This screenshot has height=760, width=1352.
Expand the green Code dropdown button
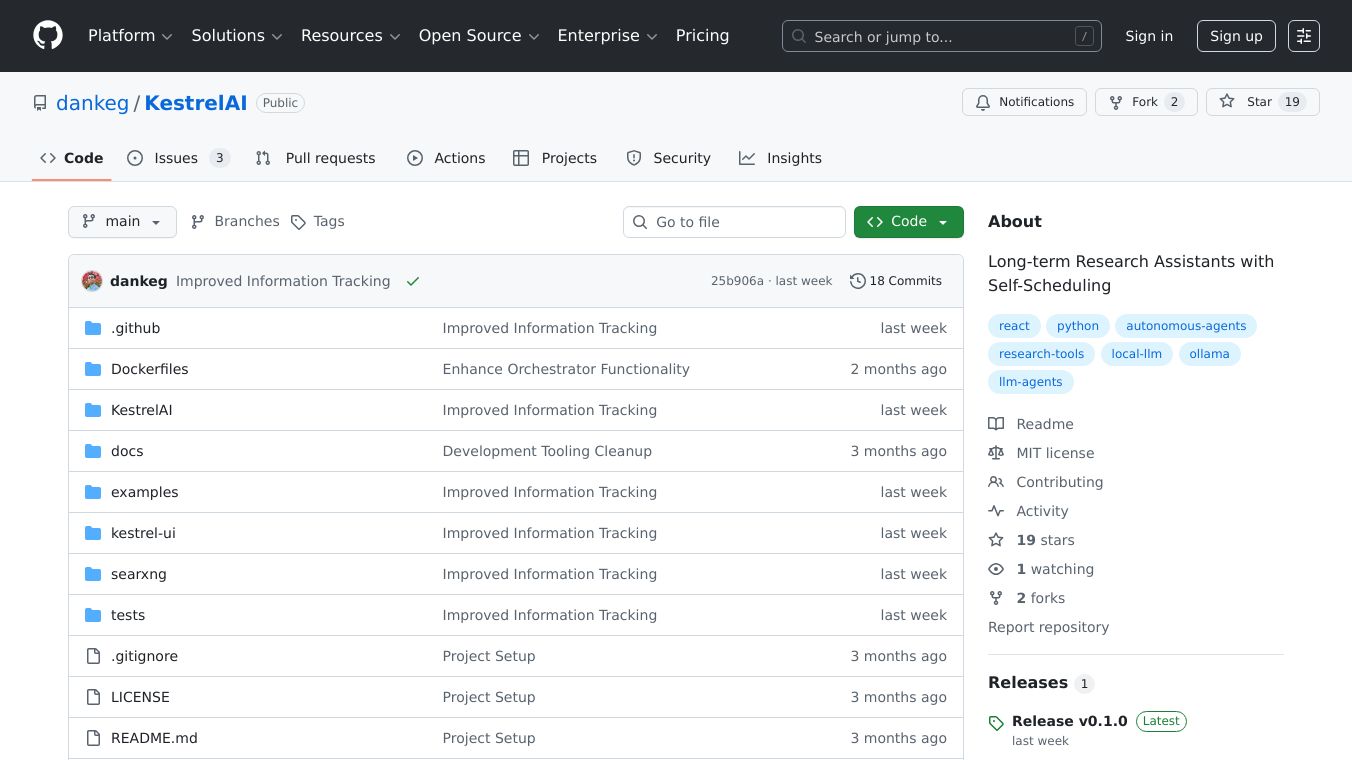(908, 222)
